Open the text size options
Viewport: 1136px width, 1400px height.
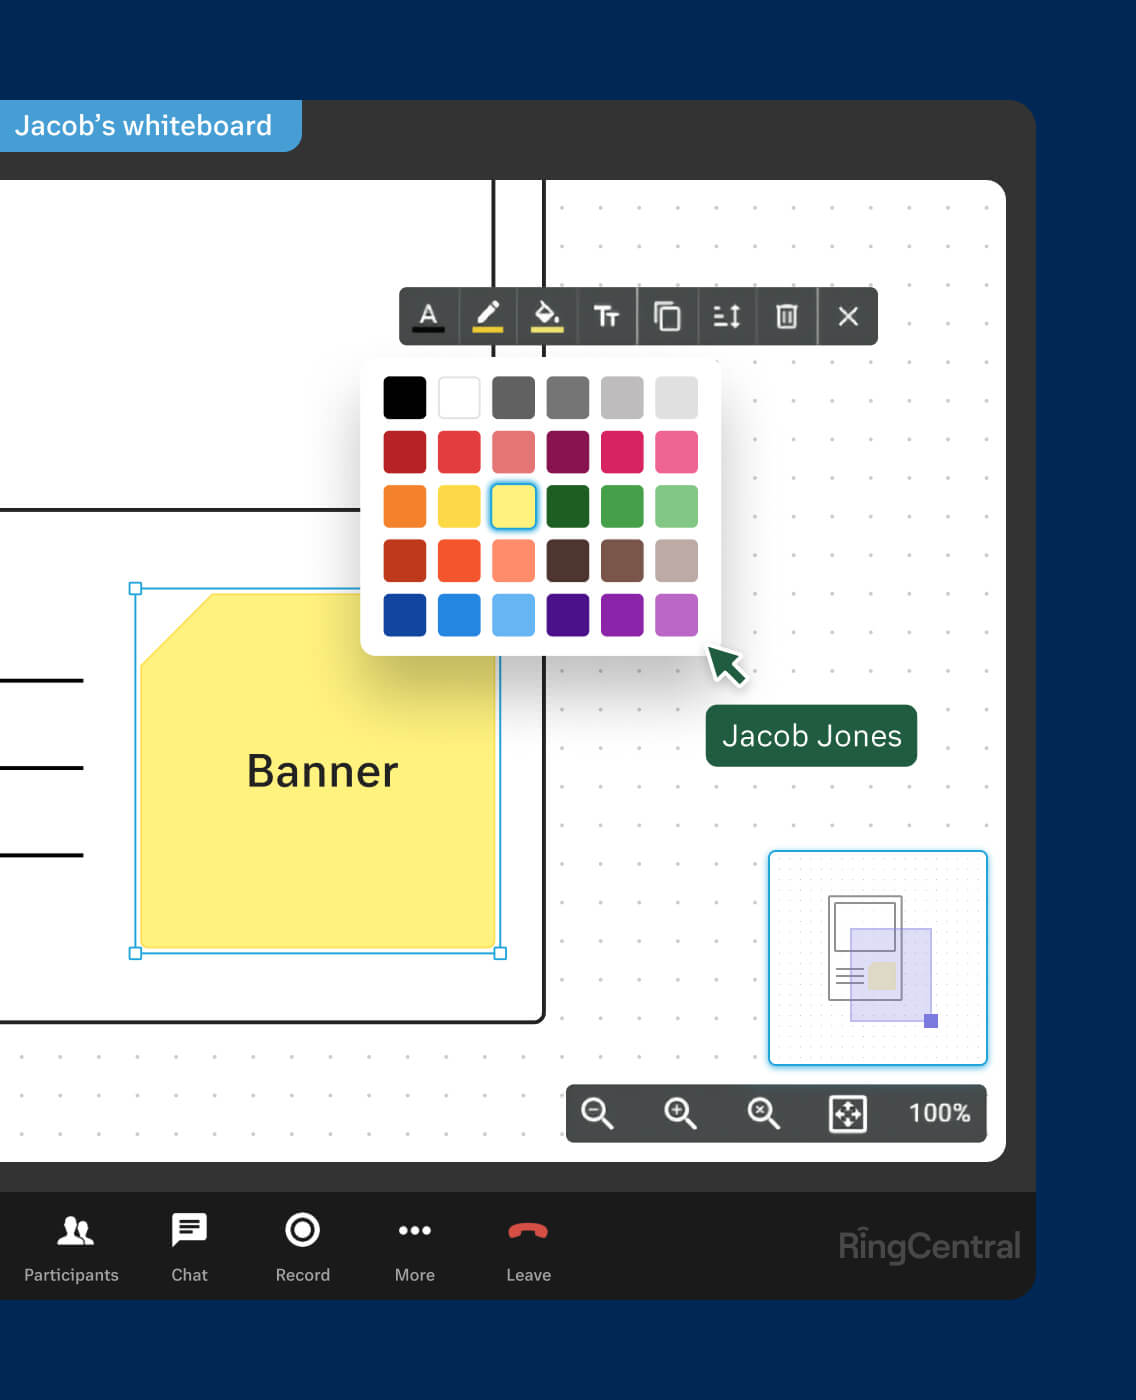pyautogui.click(x=607, y=317)
